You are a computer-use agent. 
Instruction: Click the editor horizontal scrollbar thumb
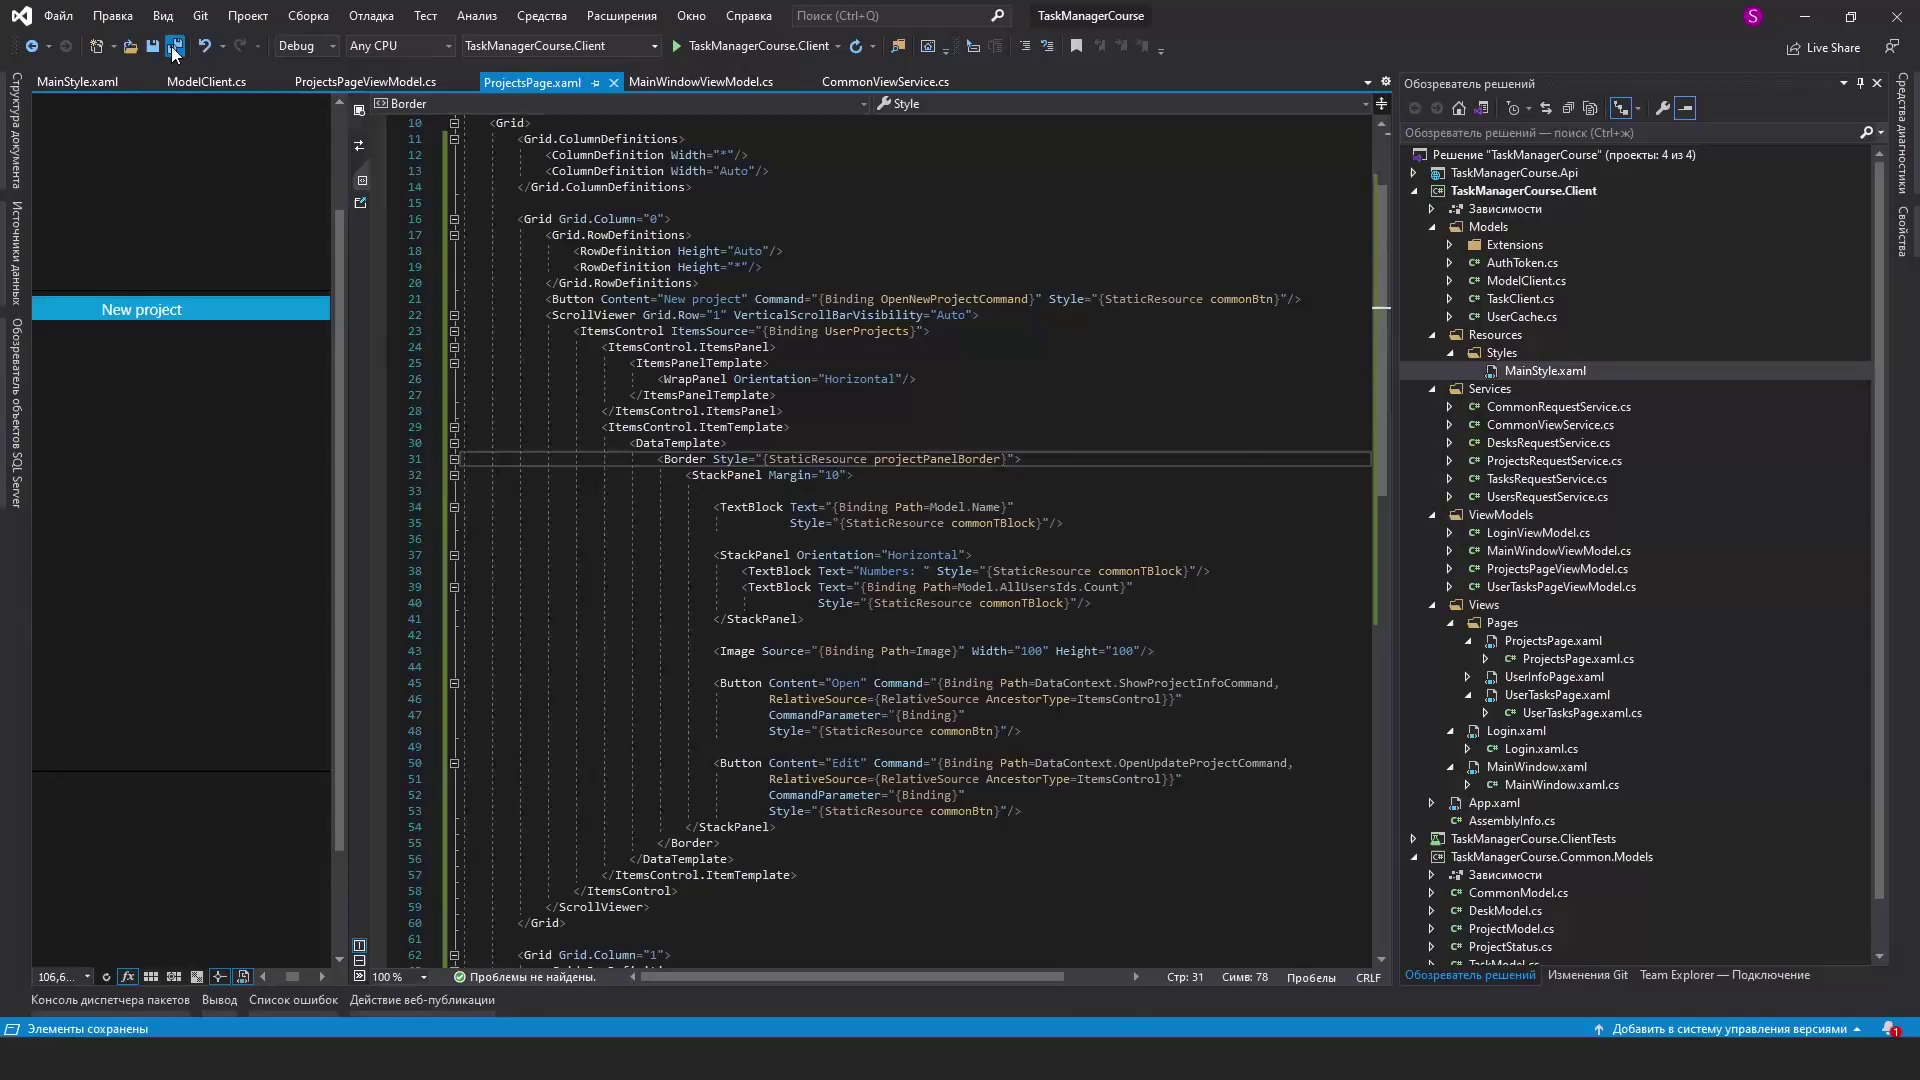tap(852, 977)
